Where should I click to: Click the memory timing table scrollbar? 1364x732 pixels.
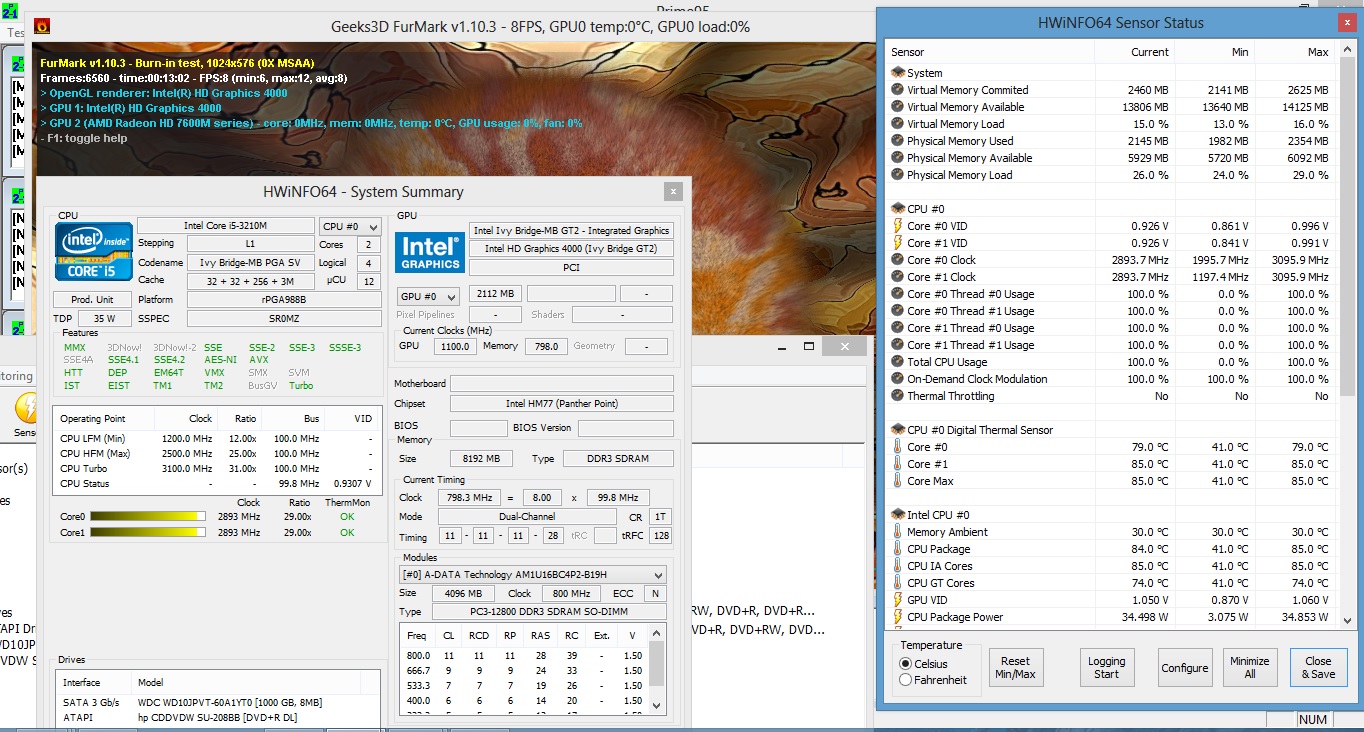pyautogui.click(x=657, y=664)
